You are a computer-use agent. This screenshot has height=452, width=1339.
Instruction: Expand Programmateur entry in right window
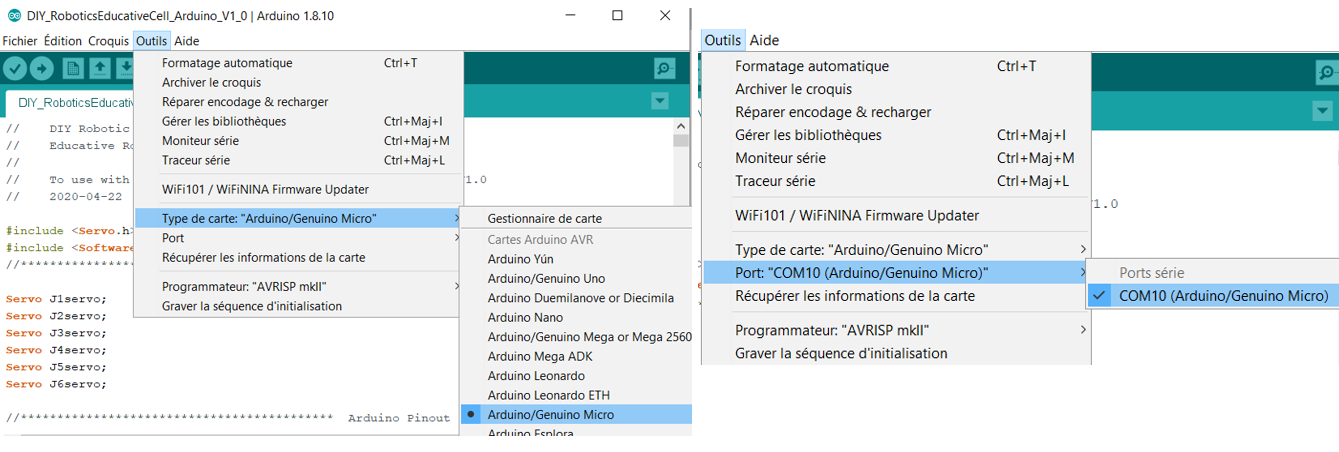pyautogui.click(x=895, y=330)
